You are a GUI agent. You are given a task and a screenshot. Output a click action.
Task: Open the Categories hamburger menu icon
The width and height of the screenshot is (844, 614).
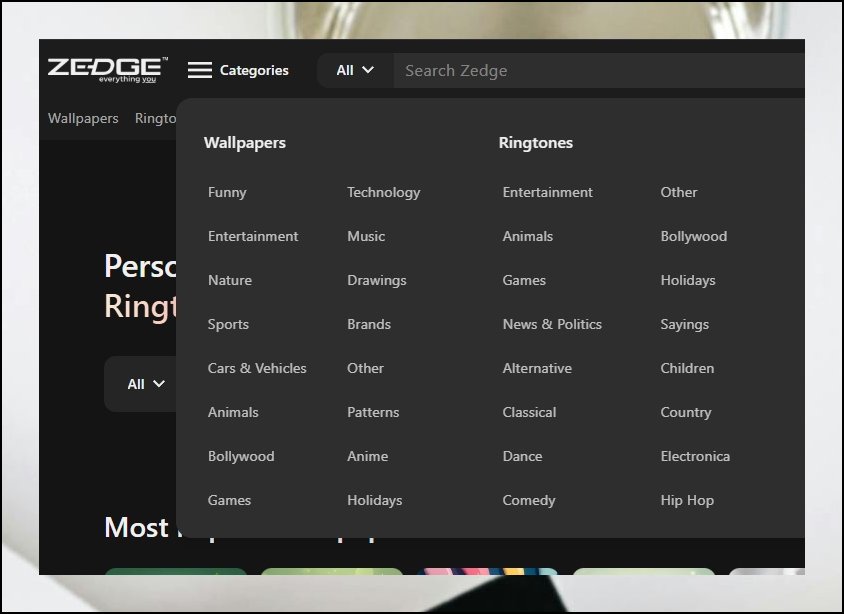pyautogui.click(x=200, y=70)
